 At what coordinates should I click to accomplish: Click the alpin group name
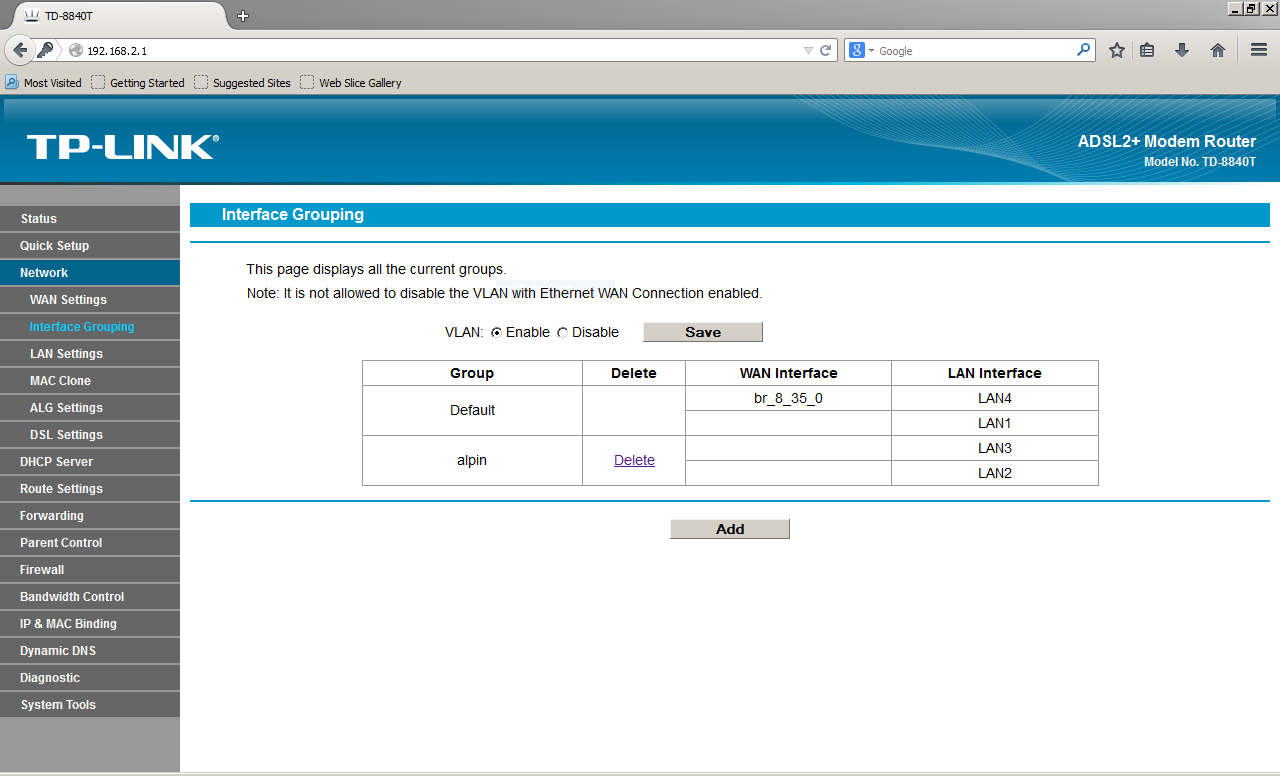[x=472, y=460]
